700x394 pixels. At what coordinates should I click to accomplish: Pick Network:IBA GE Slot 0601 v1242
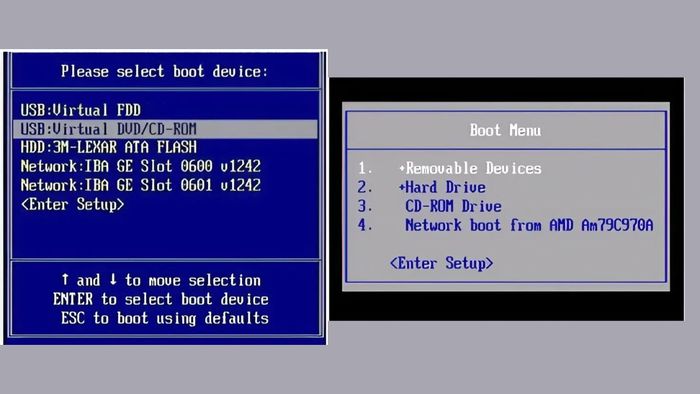pyautogui.click(x=141, y=185)
